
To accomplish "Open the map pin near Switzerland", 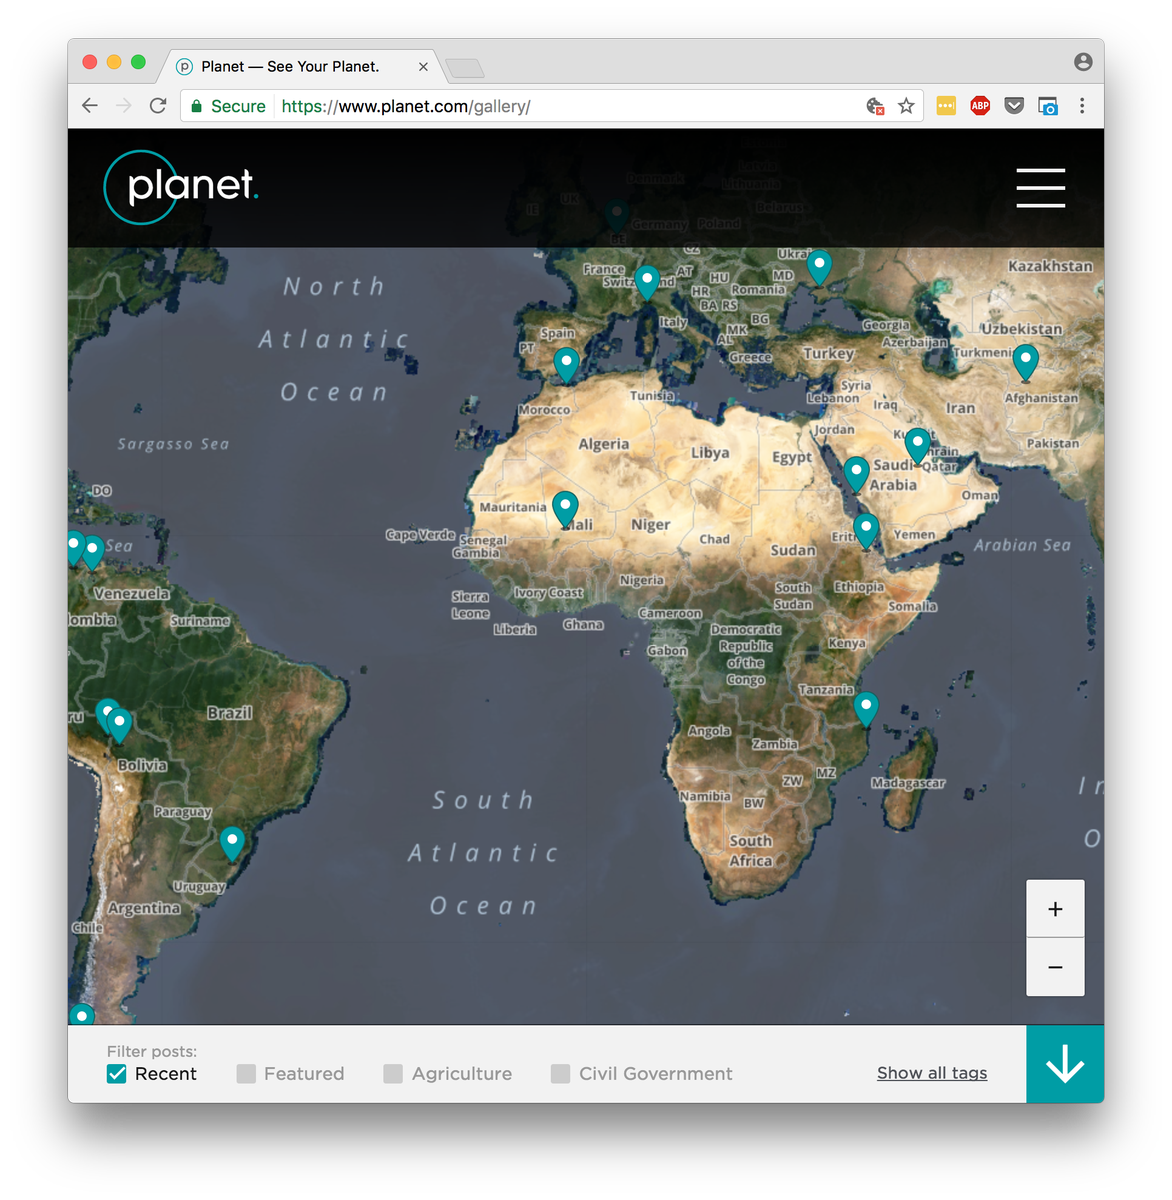I will click(647, 282).
